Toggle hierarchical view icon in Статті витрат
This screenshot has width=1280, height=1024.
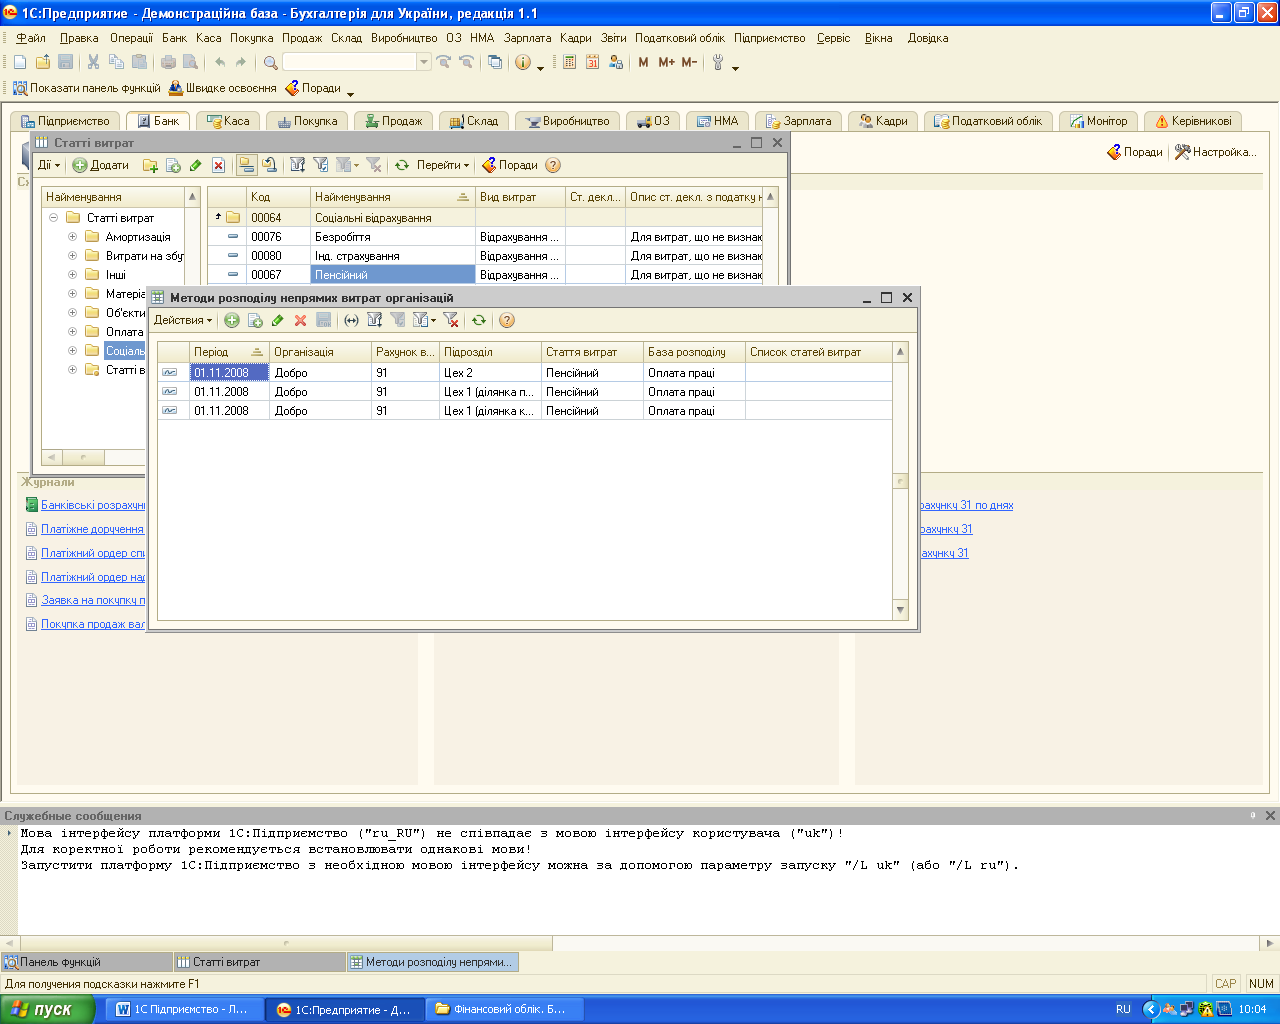point(246,165)
